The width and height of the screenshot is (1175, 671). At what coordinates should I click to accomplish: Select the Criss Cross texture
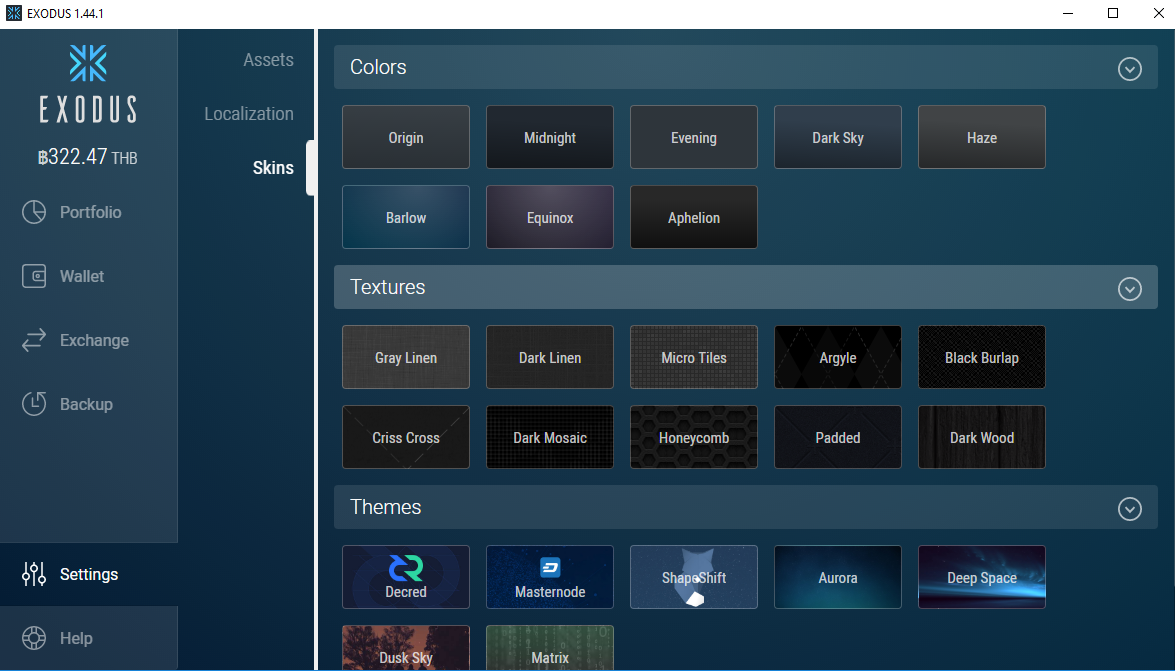(x=406, y=438)
